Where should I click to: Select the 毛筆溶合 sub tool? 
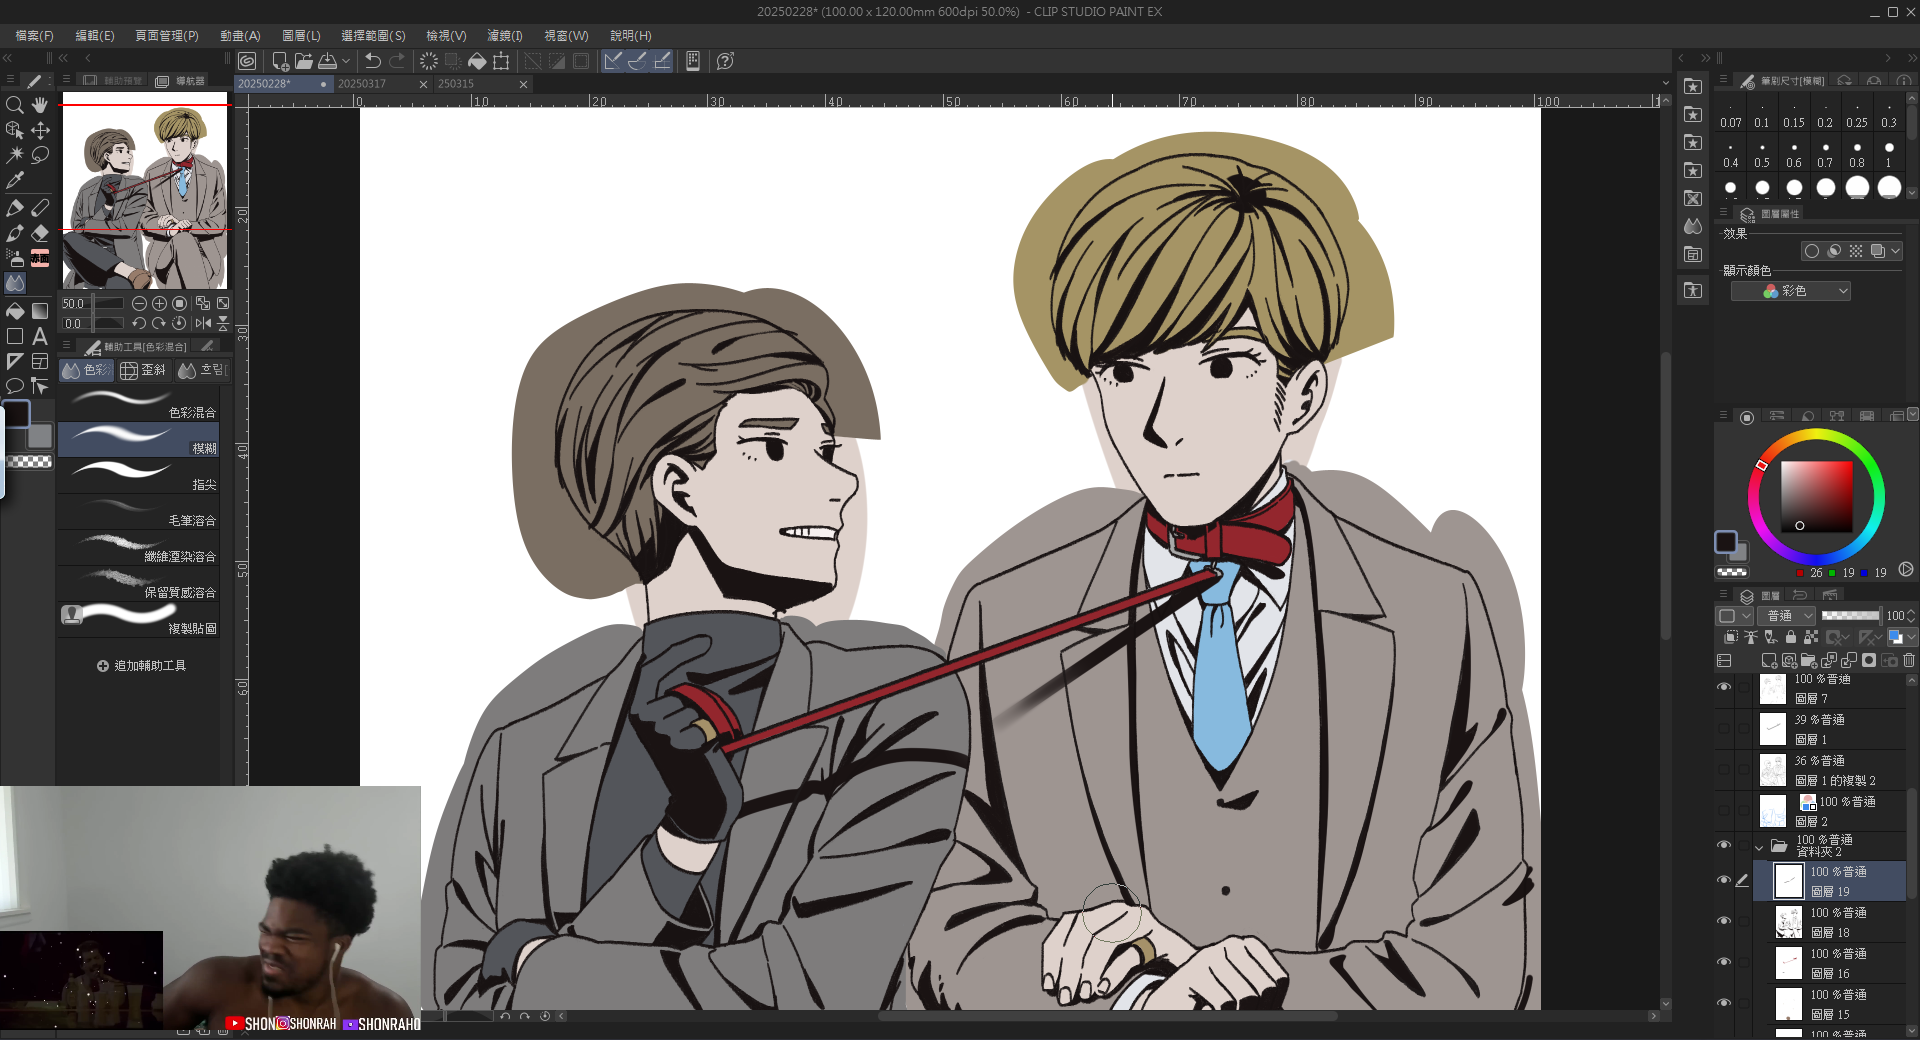pos(139,511)
